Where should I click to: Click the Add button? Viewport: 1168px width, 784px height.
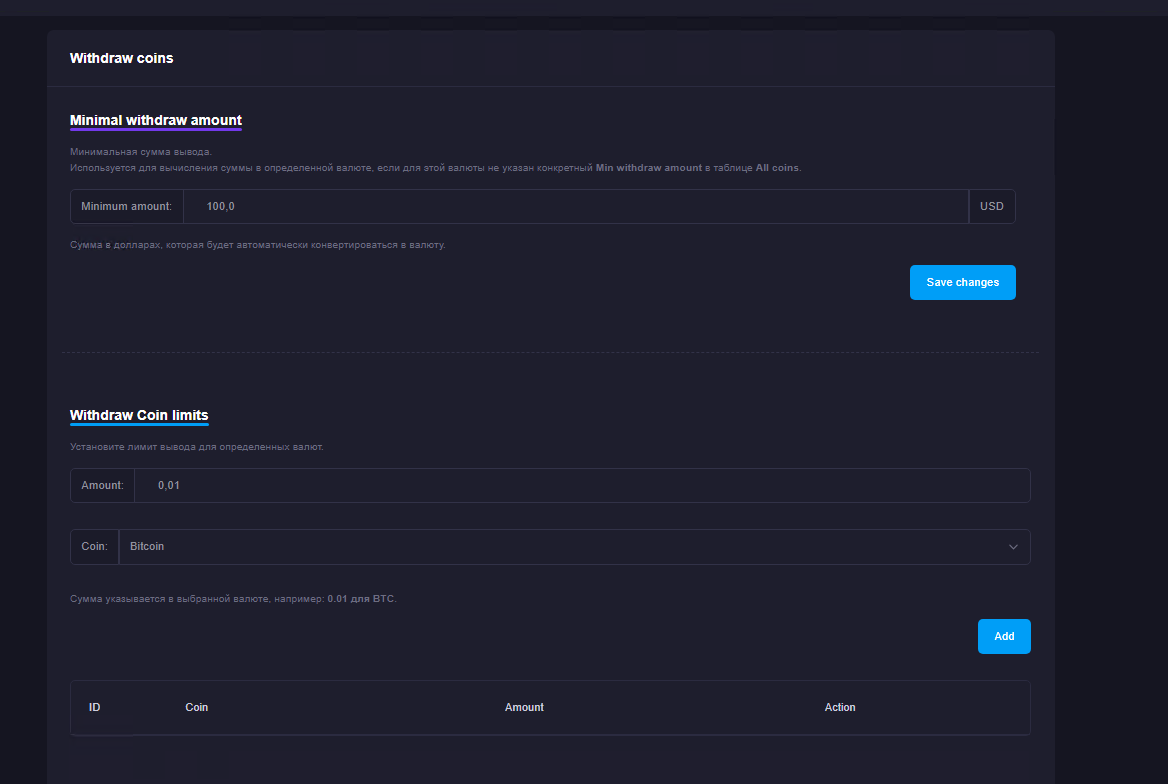click(1004, 637)
